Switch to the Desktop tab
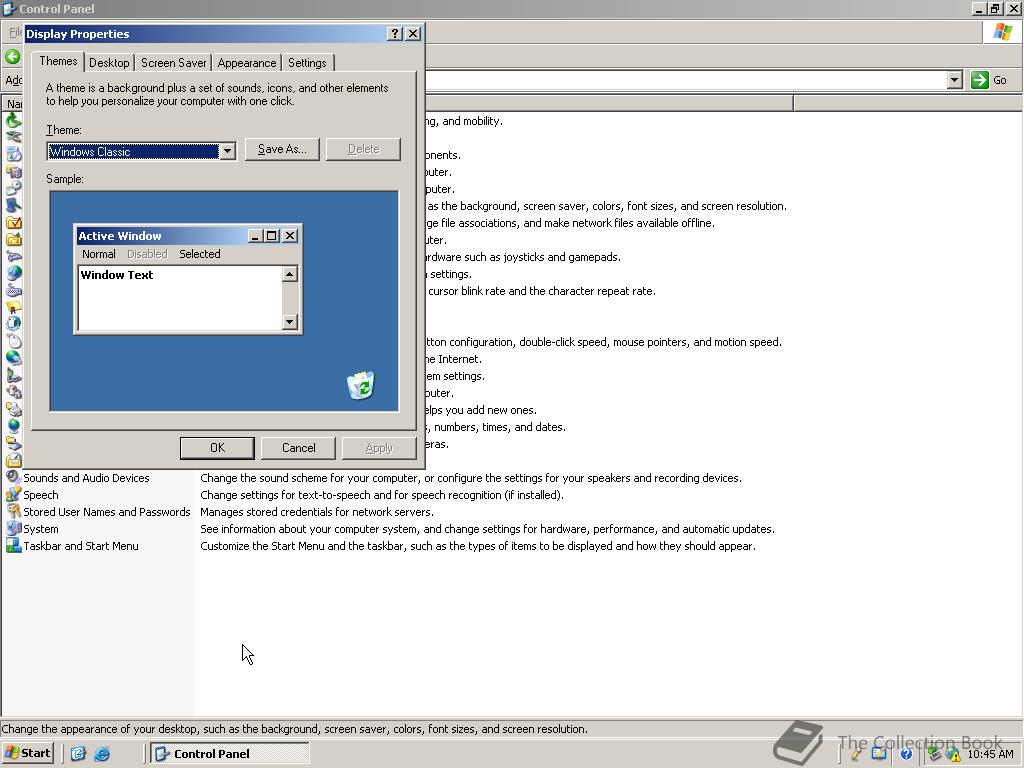 coord(109,63)
